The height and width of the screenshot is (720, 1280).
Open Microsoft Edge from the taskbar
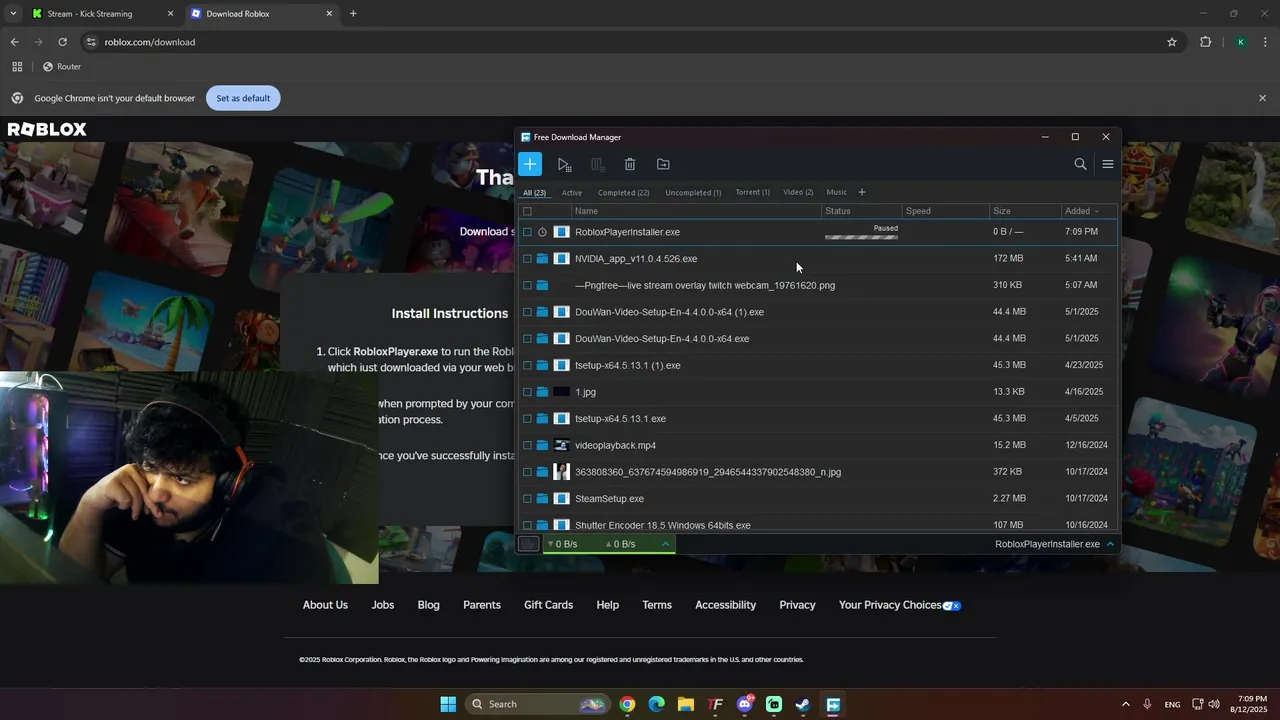(x=657, y=704)
